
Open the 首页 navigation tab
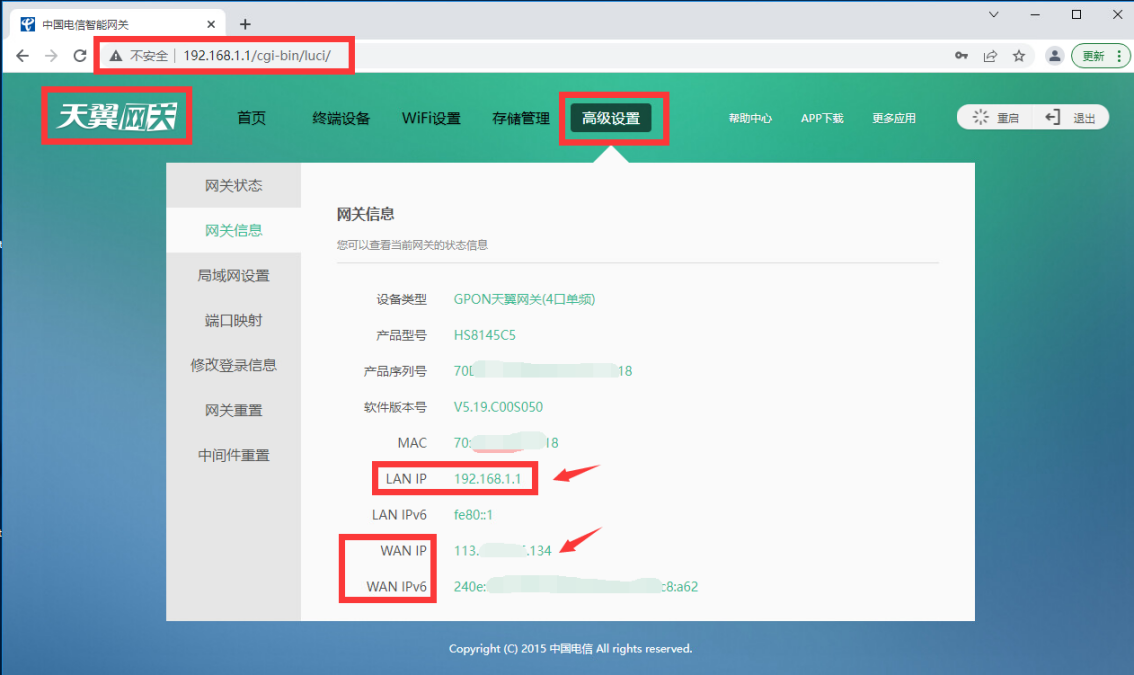click(252, 118)
